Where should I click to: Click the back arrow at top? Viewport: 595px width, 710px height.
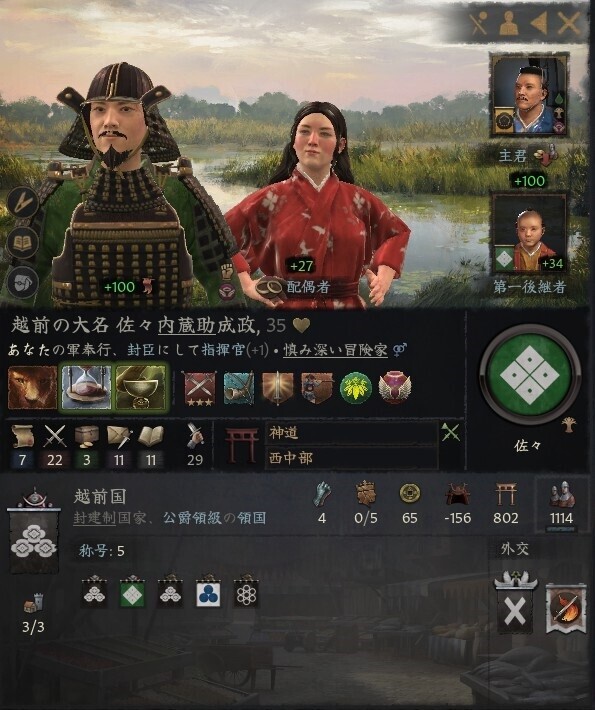click(x=539, y=23)
